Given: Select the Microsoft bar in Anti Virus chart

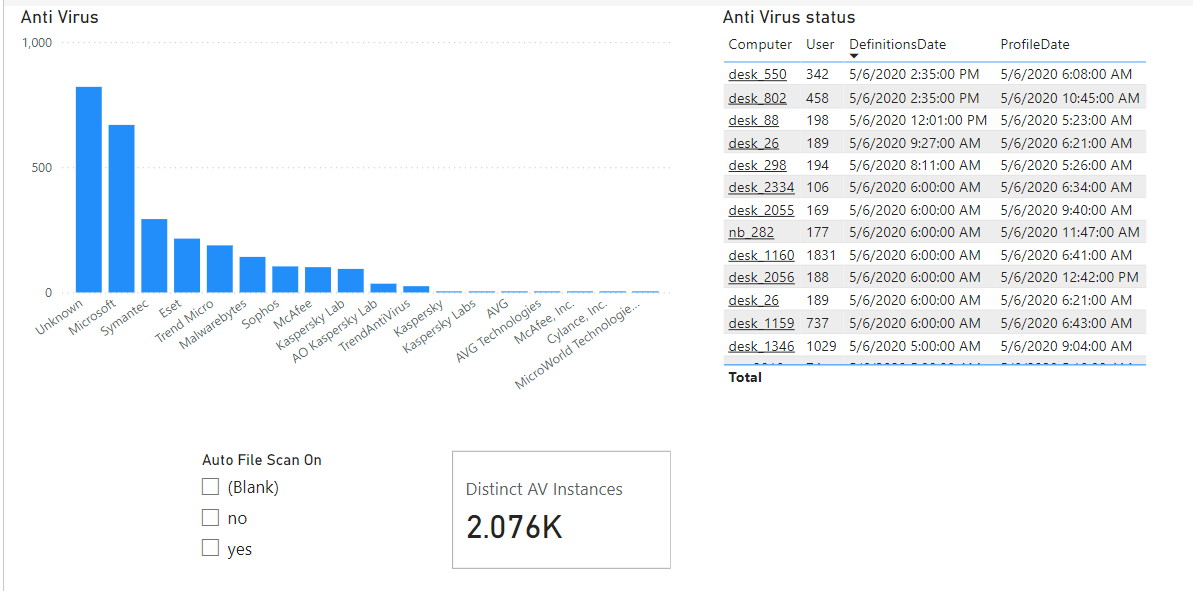Looking at the screenshot, I should (x=122, y=209).
